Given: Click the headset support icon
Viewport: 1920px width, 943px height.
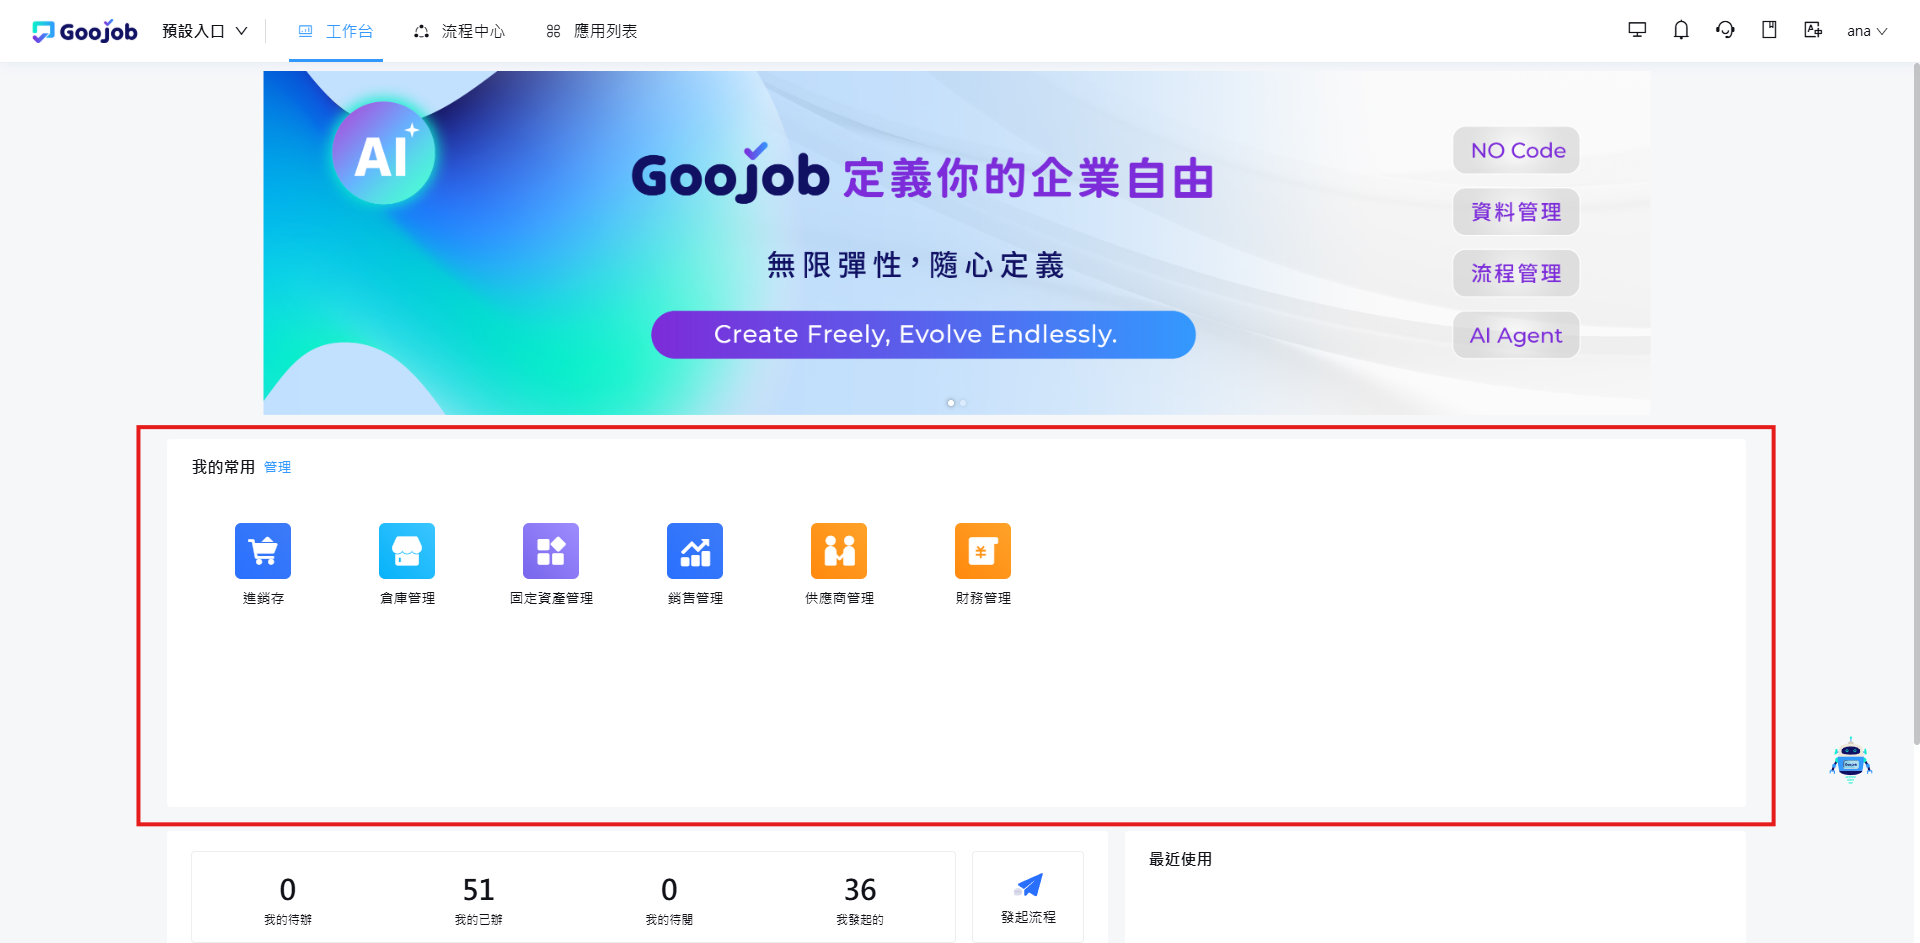Looking at the screenshot, I should point(1725,30).
